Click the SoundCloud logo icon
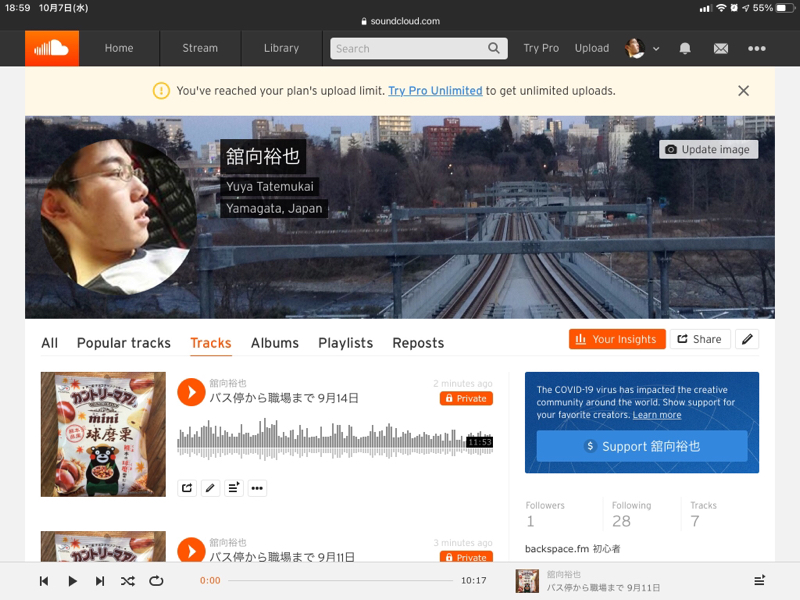Screen dimensions: 800x600 tap(51, 48)
